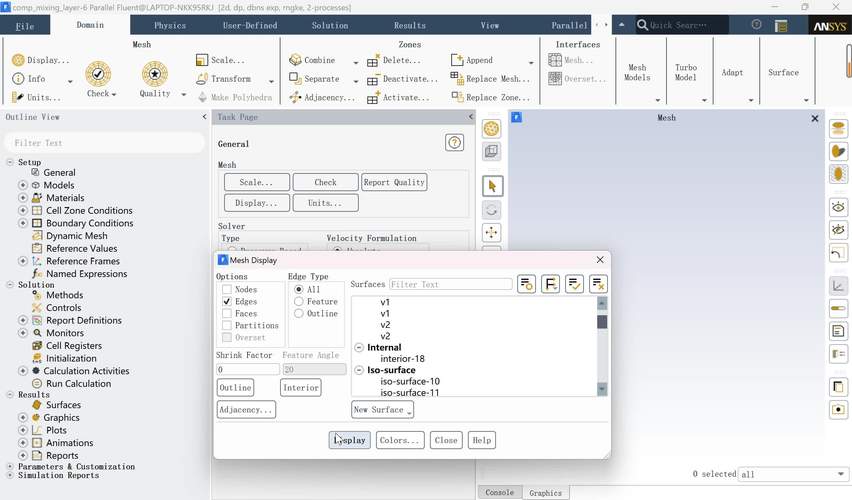852x500 pixels.
Task: Uncheck the Edges option
Action: (x=227, y=301)
